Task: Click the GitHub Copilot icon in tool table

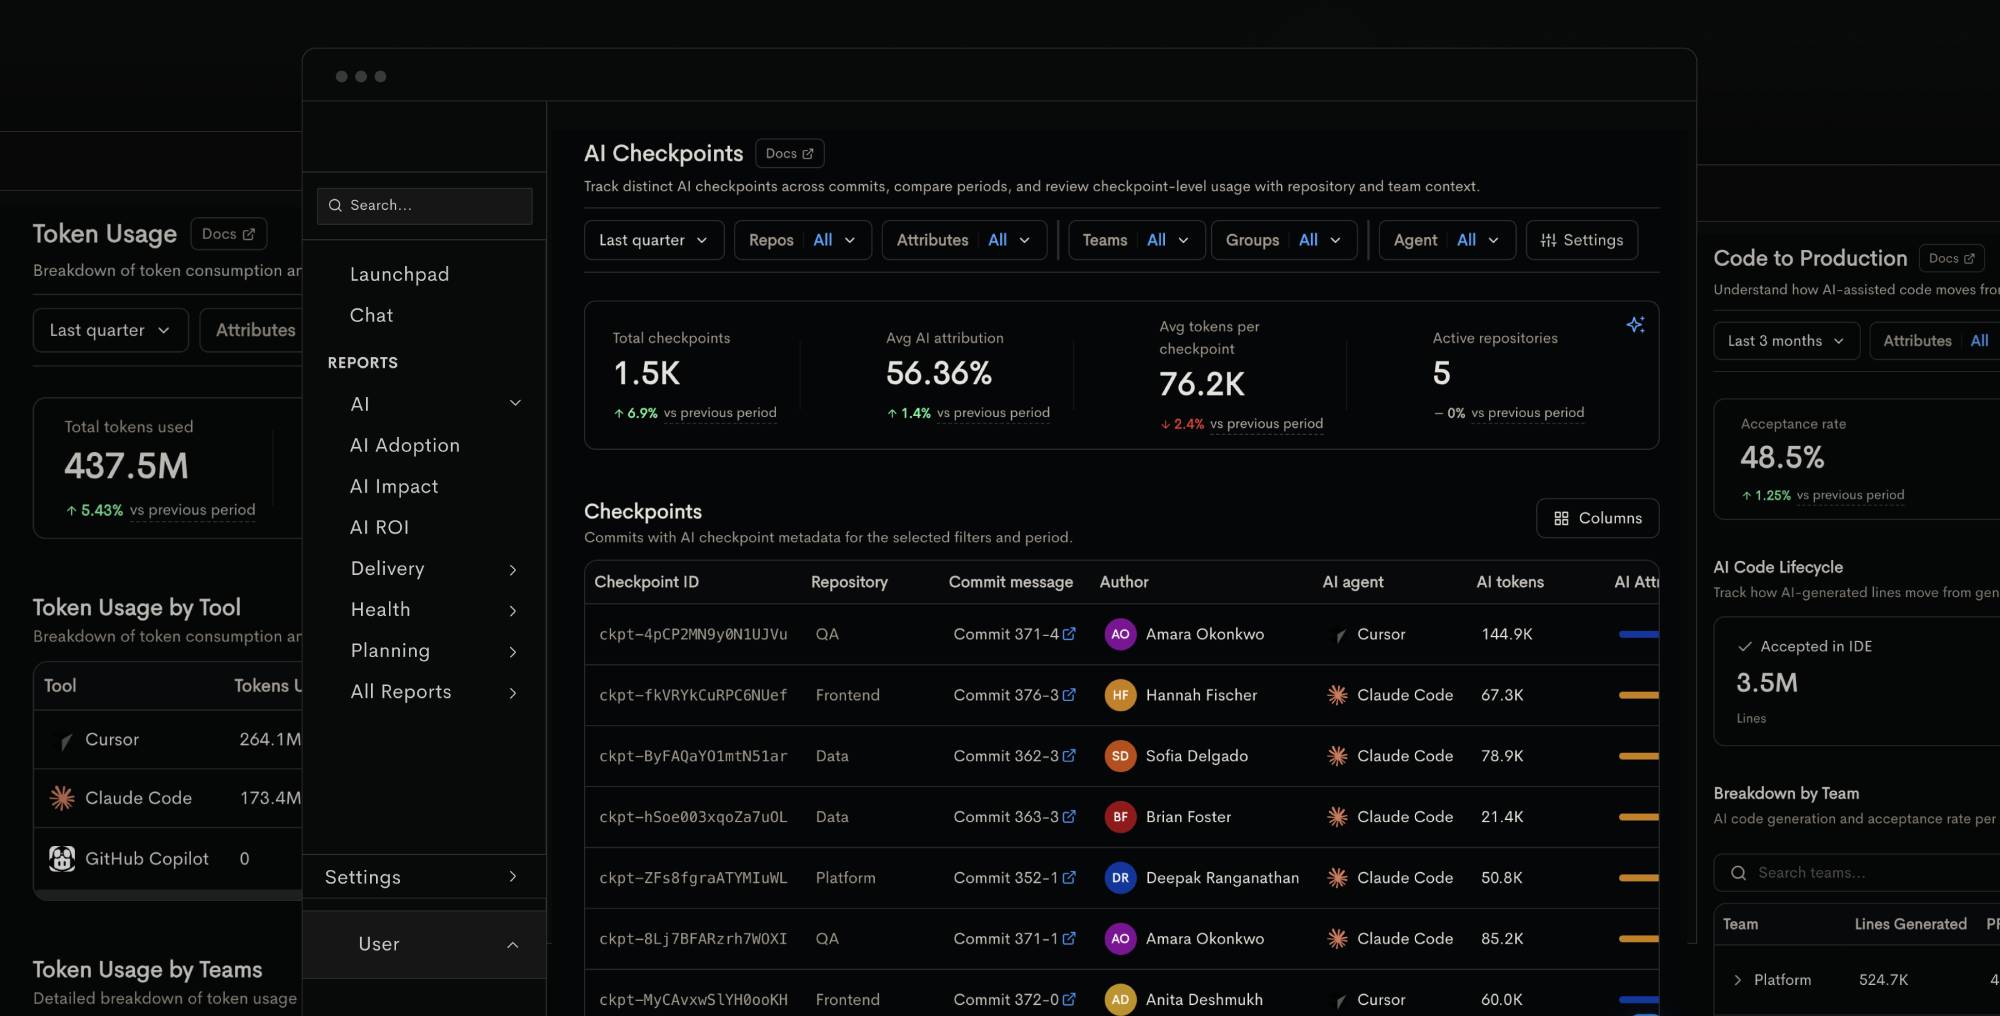Action: click(62, 858)
